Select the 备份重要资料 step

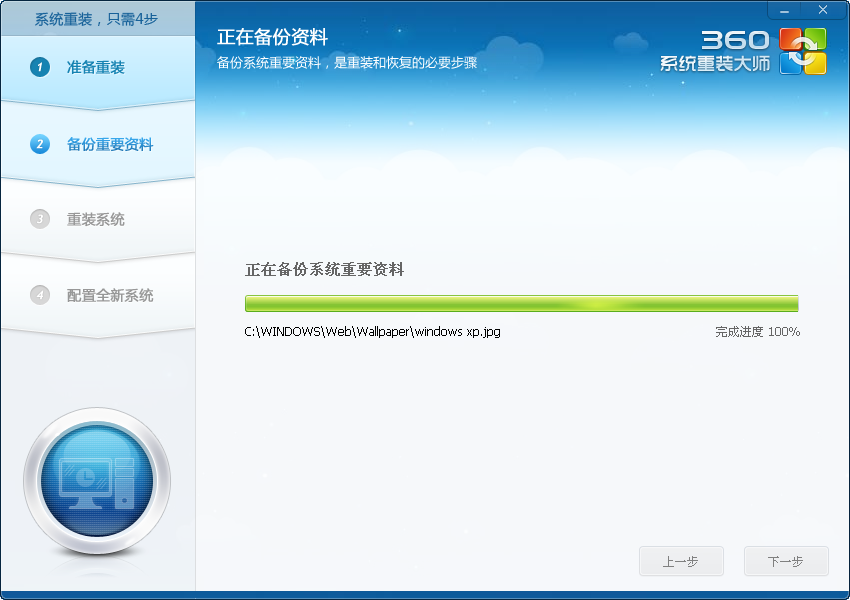point(110,145)
